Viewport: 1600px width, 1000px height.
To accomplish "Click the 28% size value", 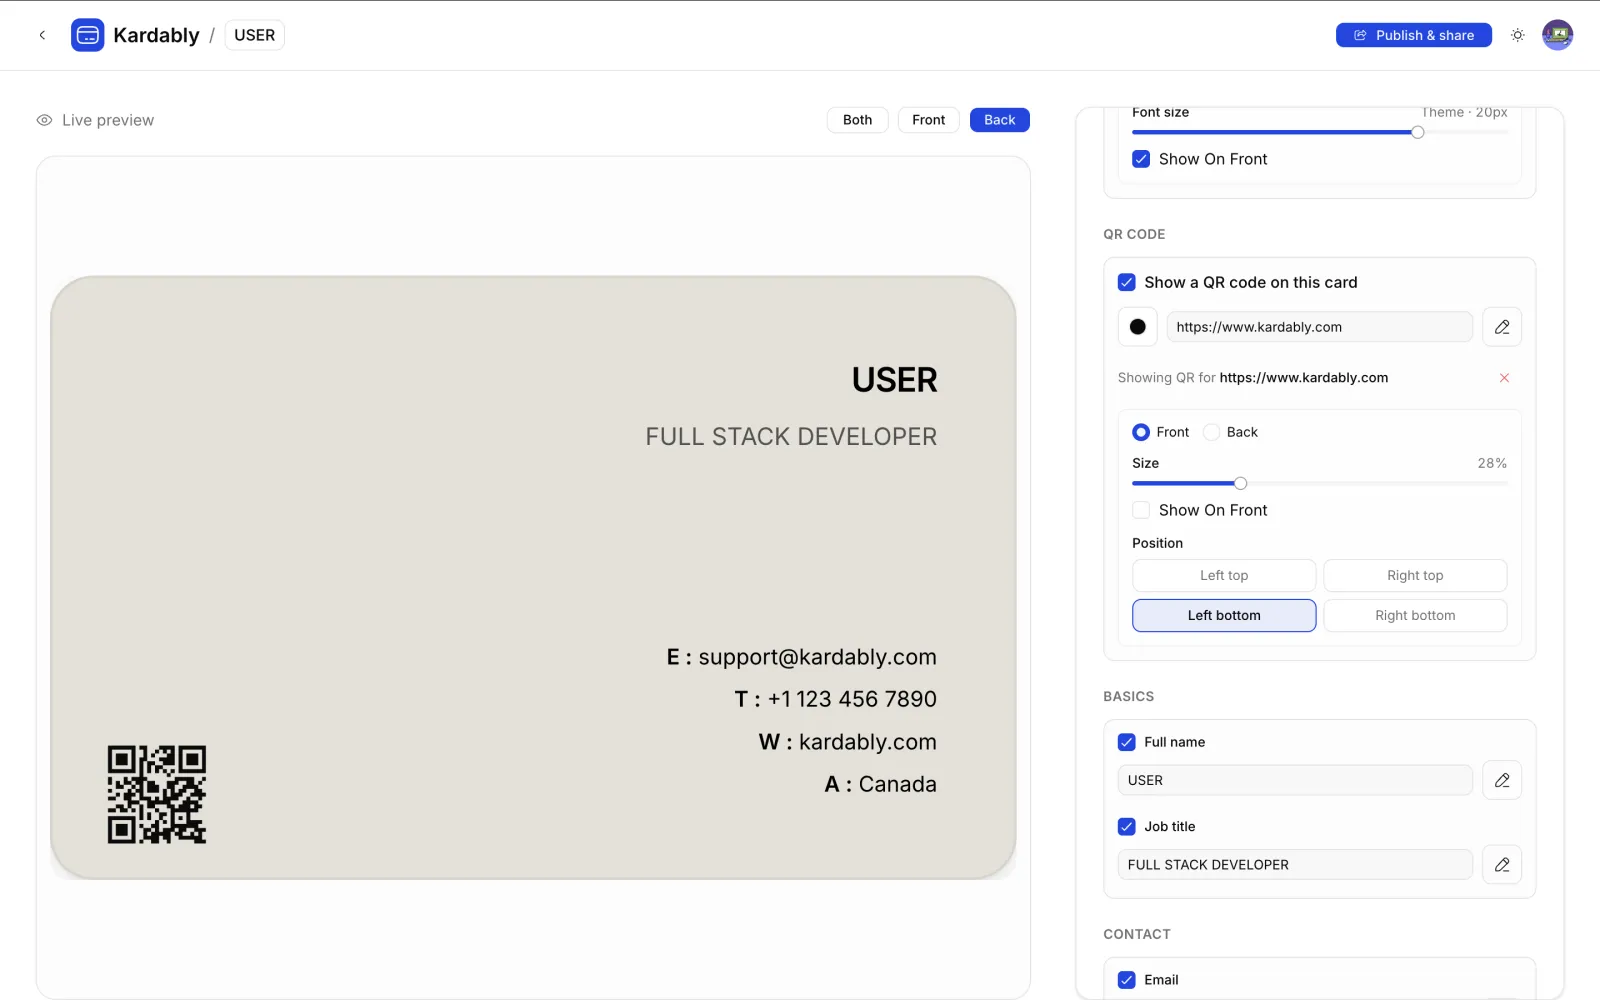I will tap(1492, 463).
